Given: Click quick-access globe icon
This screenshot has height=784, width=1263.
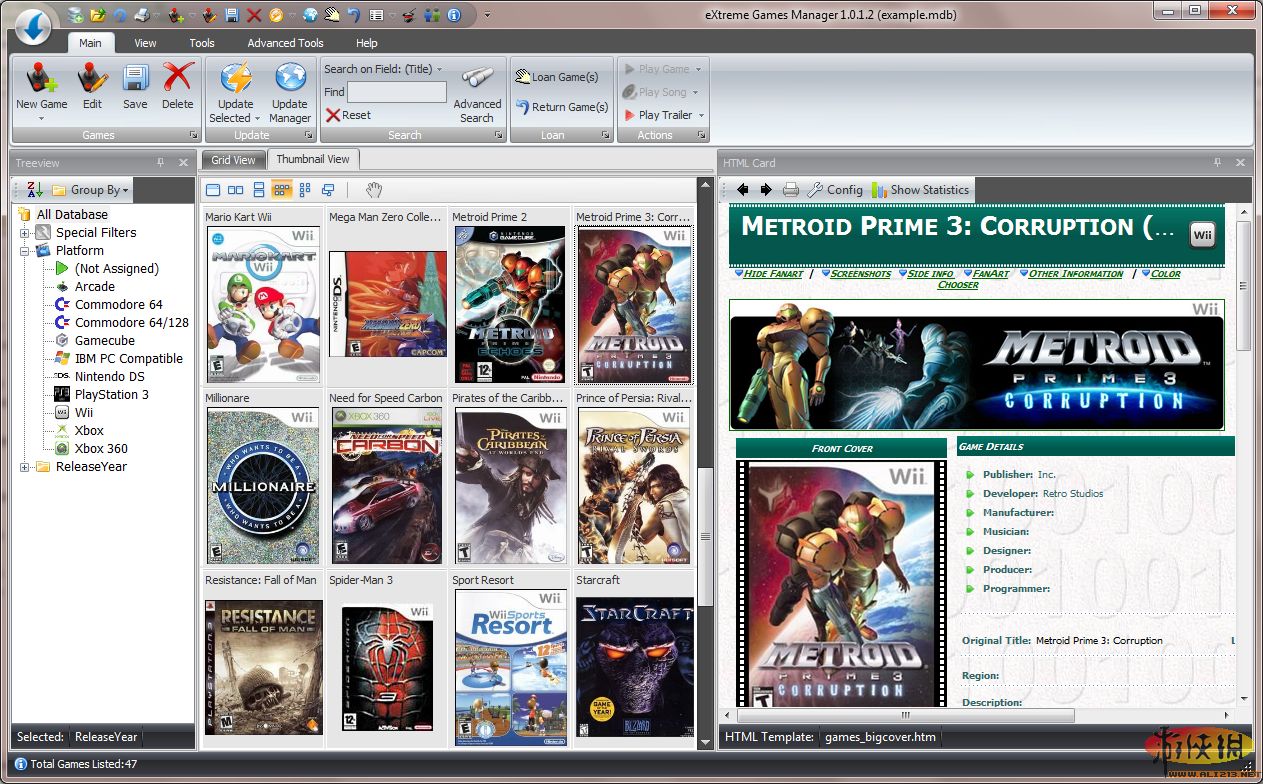Looking at the screenshot, I should click(309, 15).
